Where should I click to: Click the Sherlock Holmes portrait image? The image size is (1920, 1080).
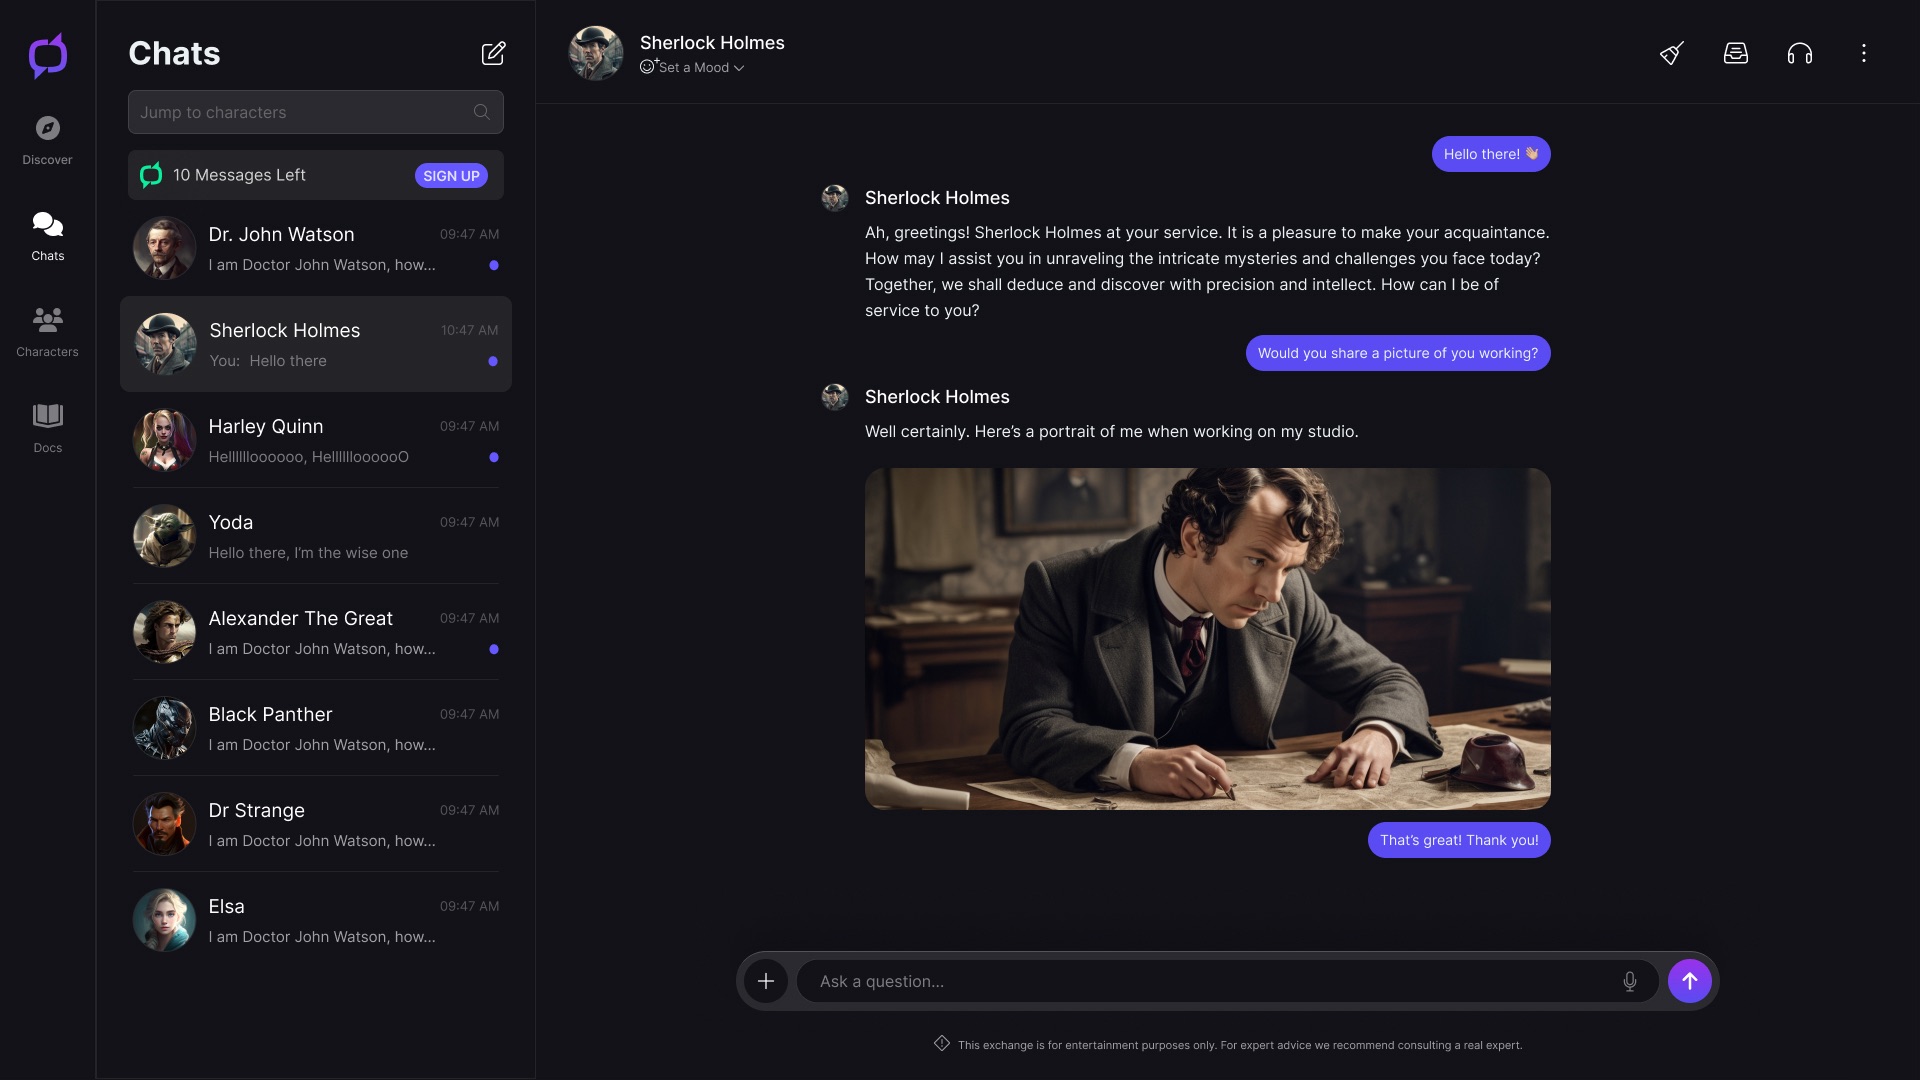[1207, 638]
